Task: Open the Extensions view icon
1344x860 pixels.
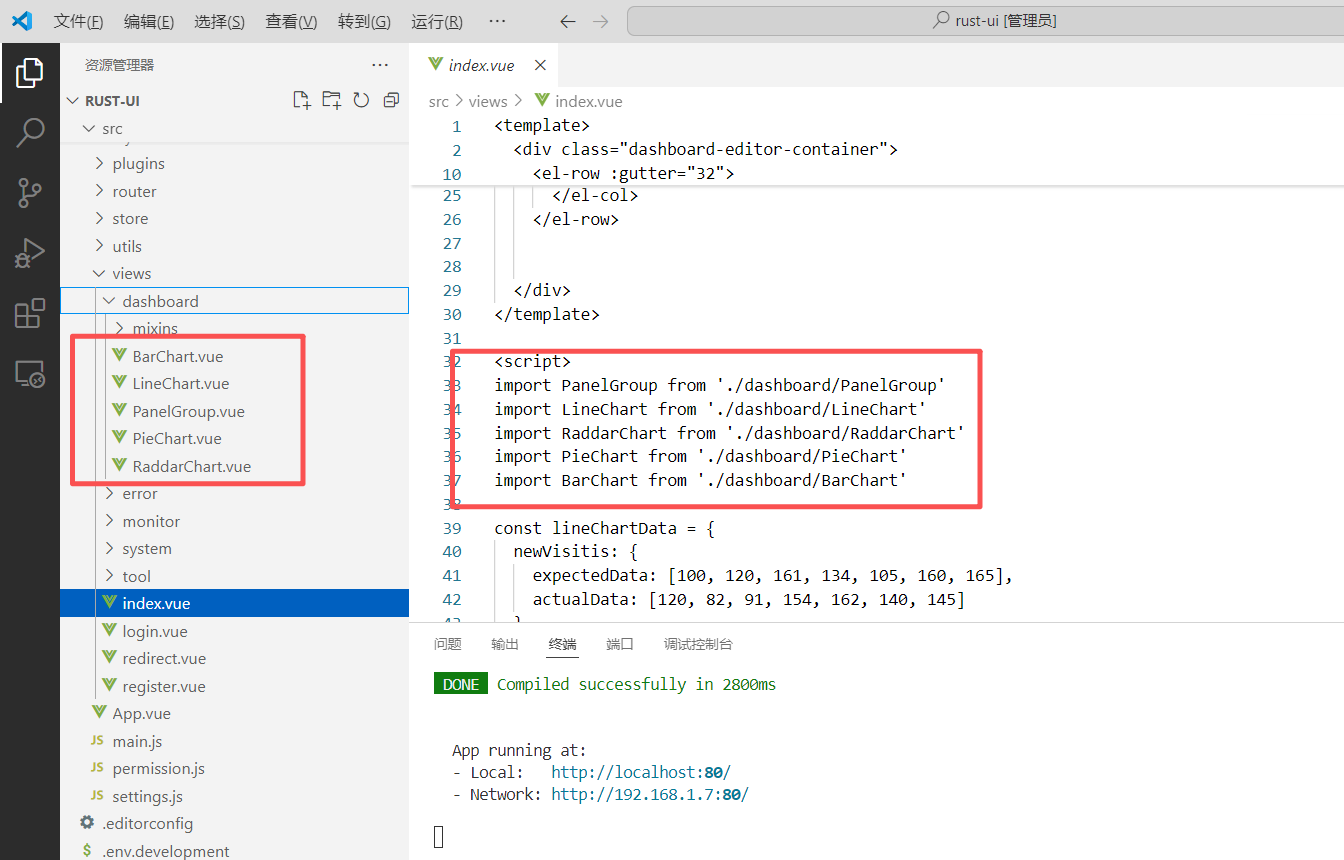Action: [x=30, y=314]
